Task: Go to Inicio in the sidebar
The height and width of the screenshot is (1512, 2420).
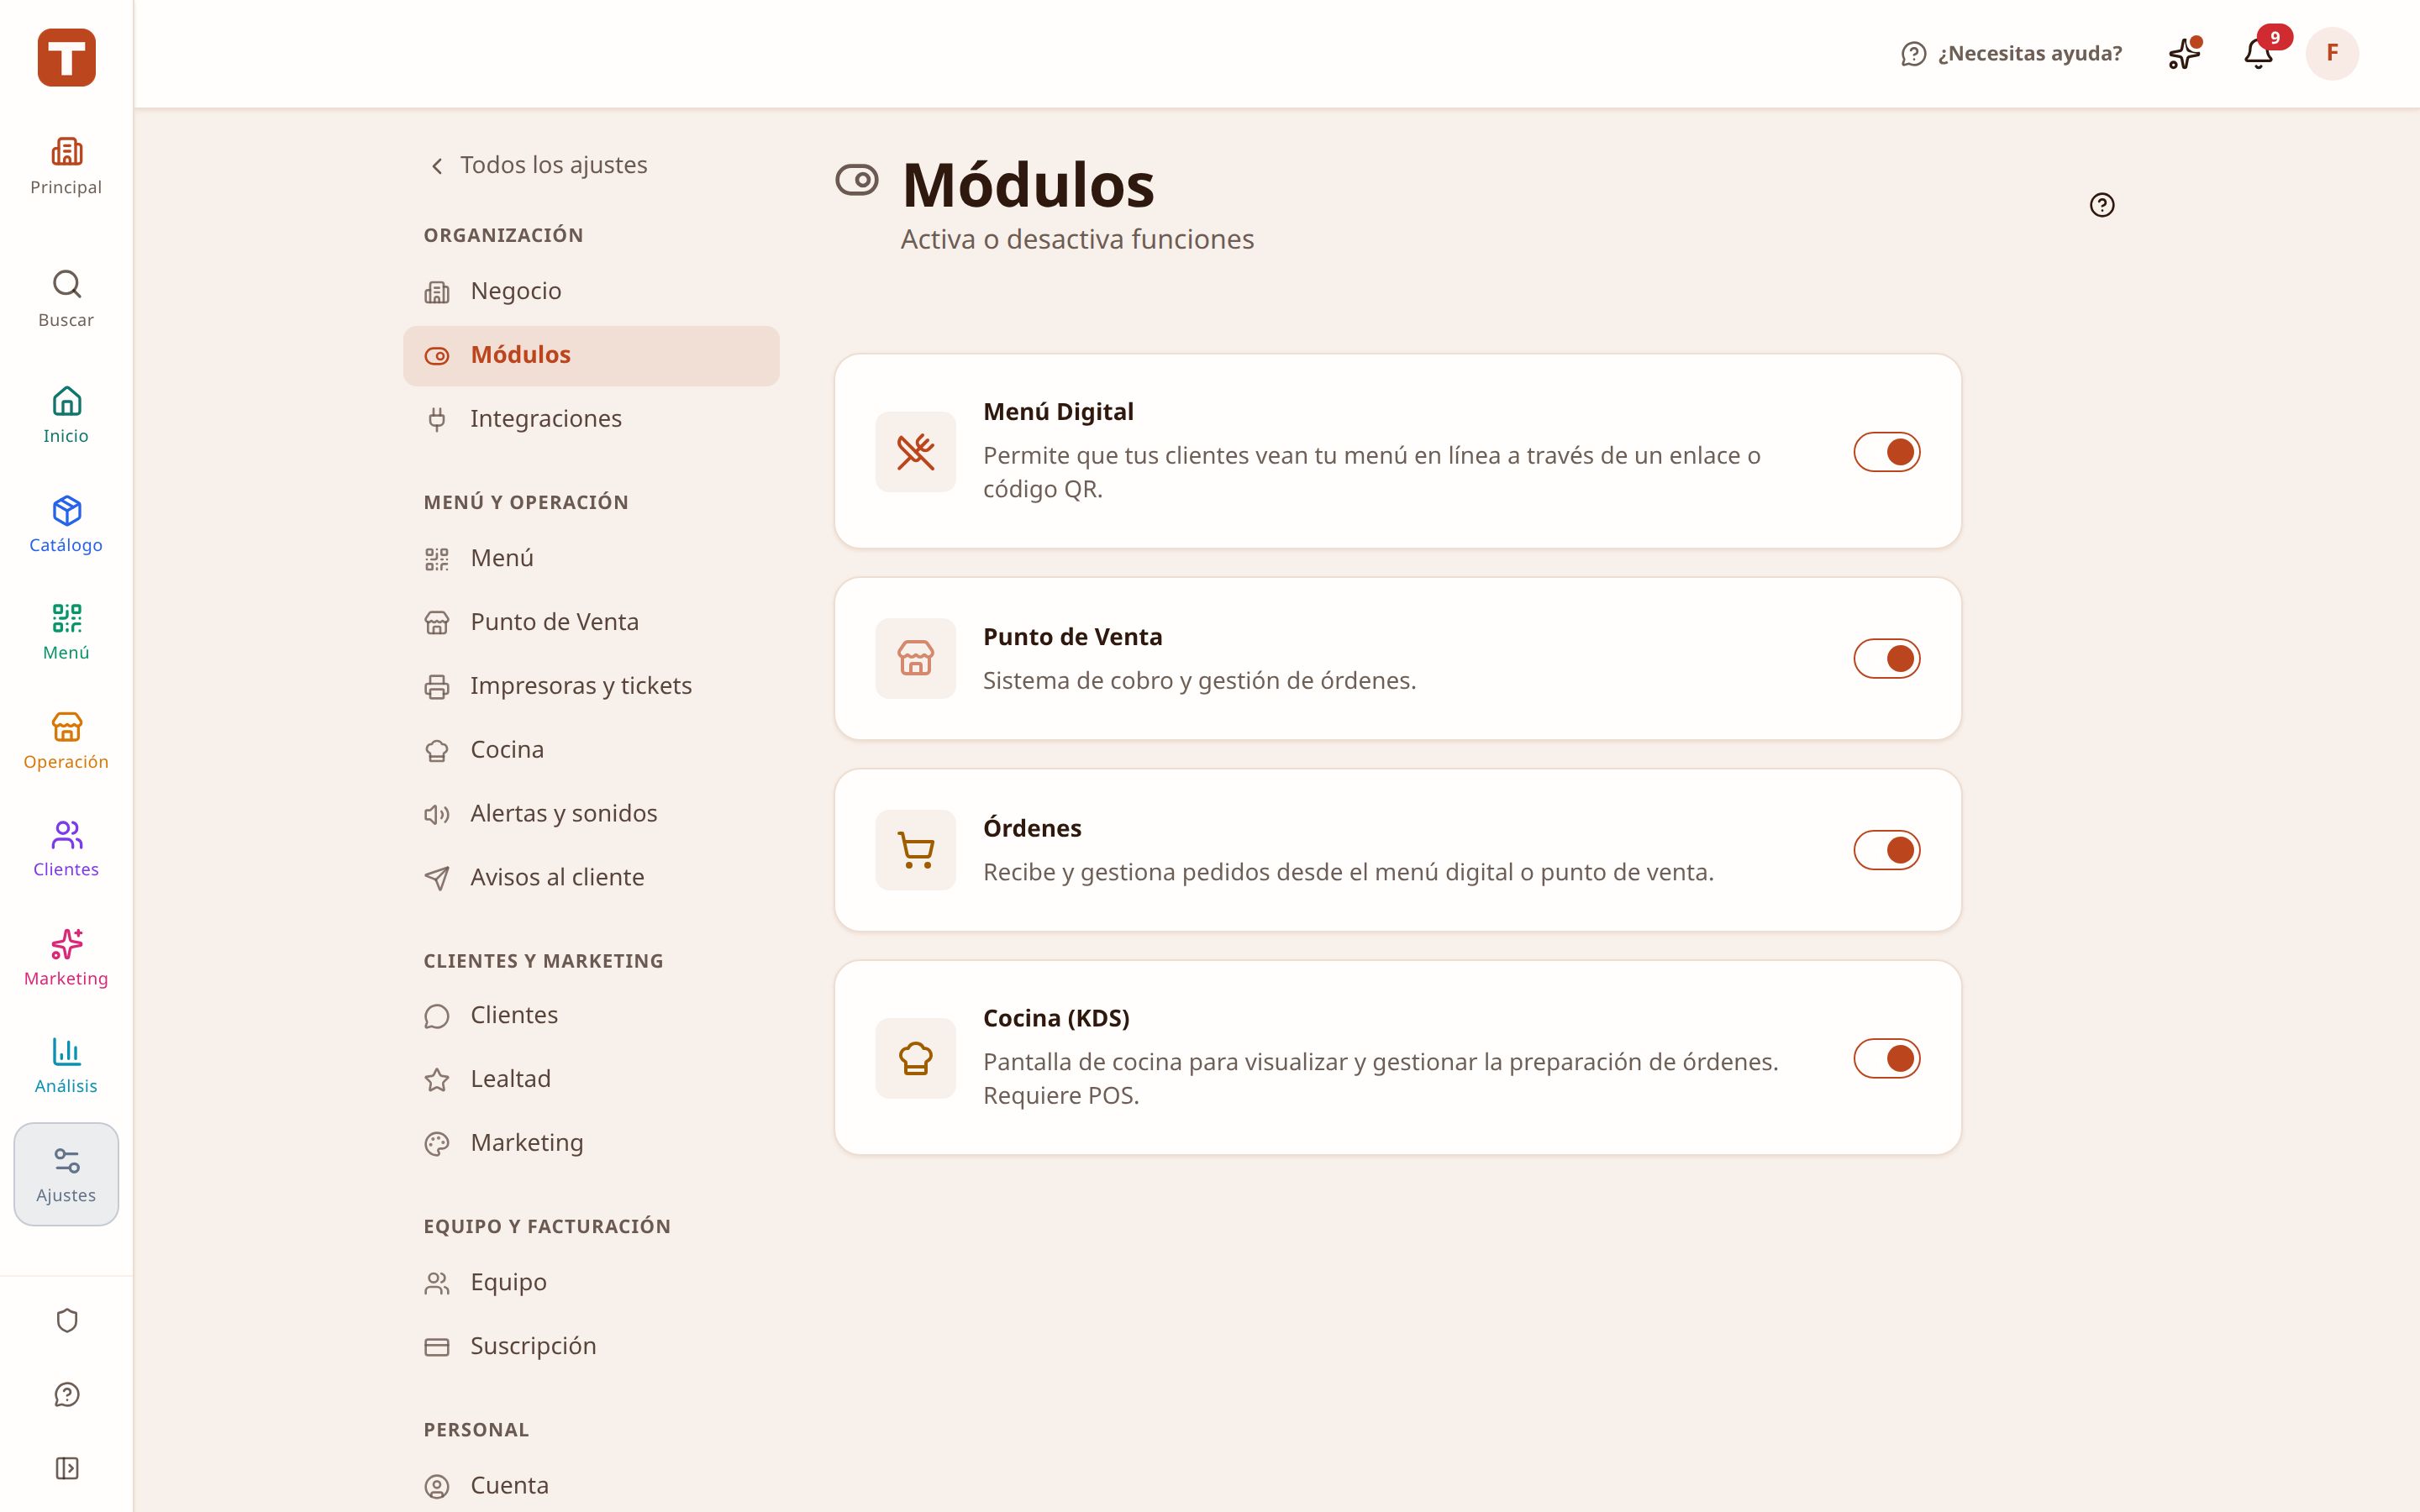Action: tap(66, 415)
